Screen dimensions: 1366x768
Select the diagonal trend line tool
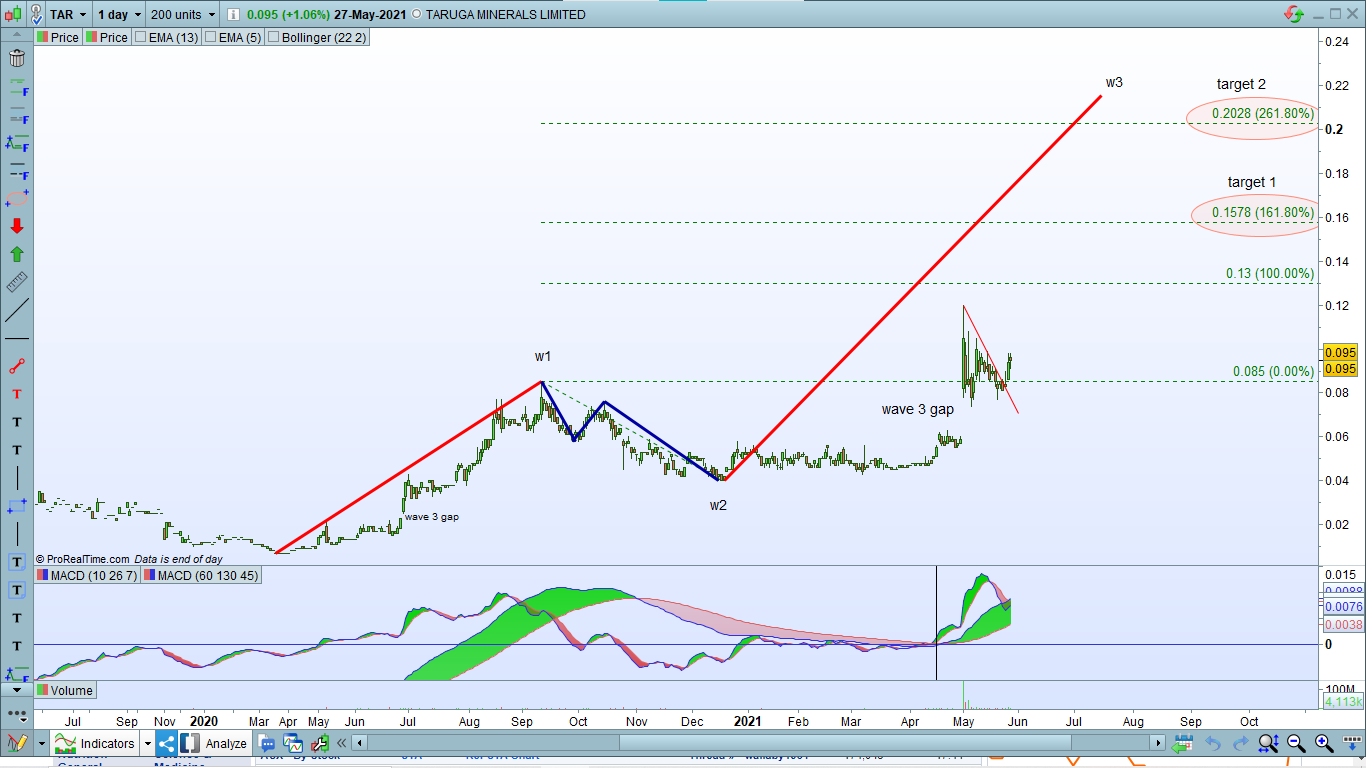point(17,310)
